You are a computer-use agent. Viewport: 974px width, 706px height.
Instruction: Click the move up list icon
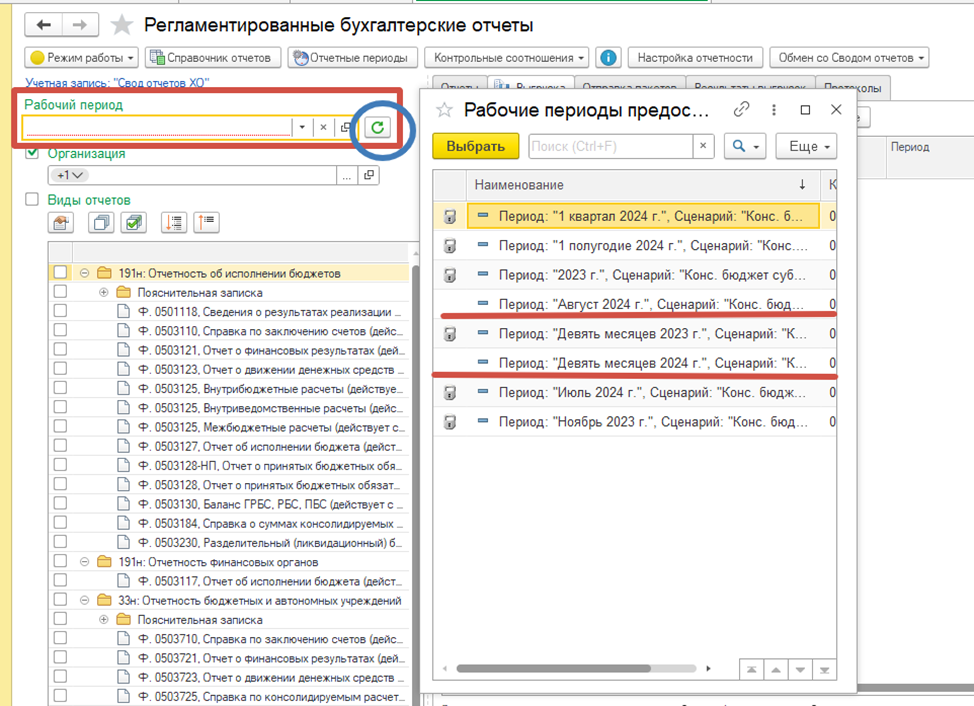(x=206, y=222)
